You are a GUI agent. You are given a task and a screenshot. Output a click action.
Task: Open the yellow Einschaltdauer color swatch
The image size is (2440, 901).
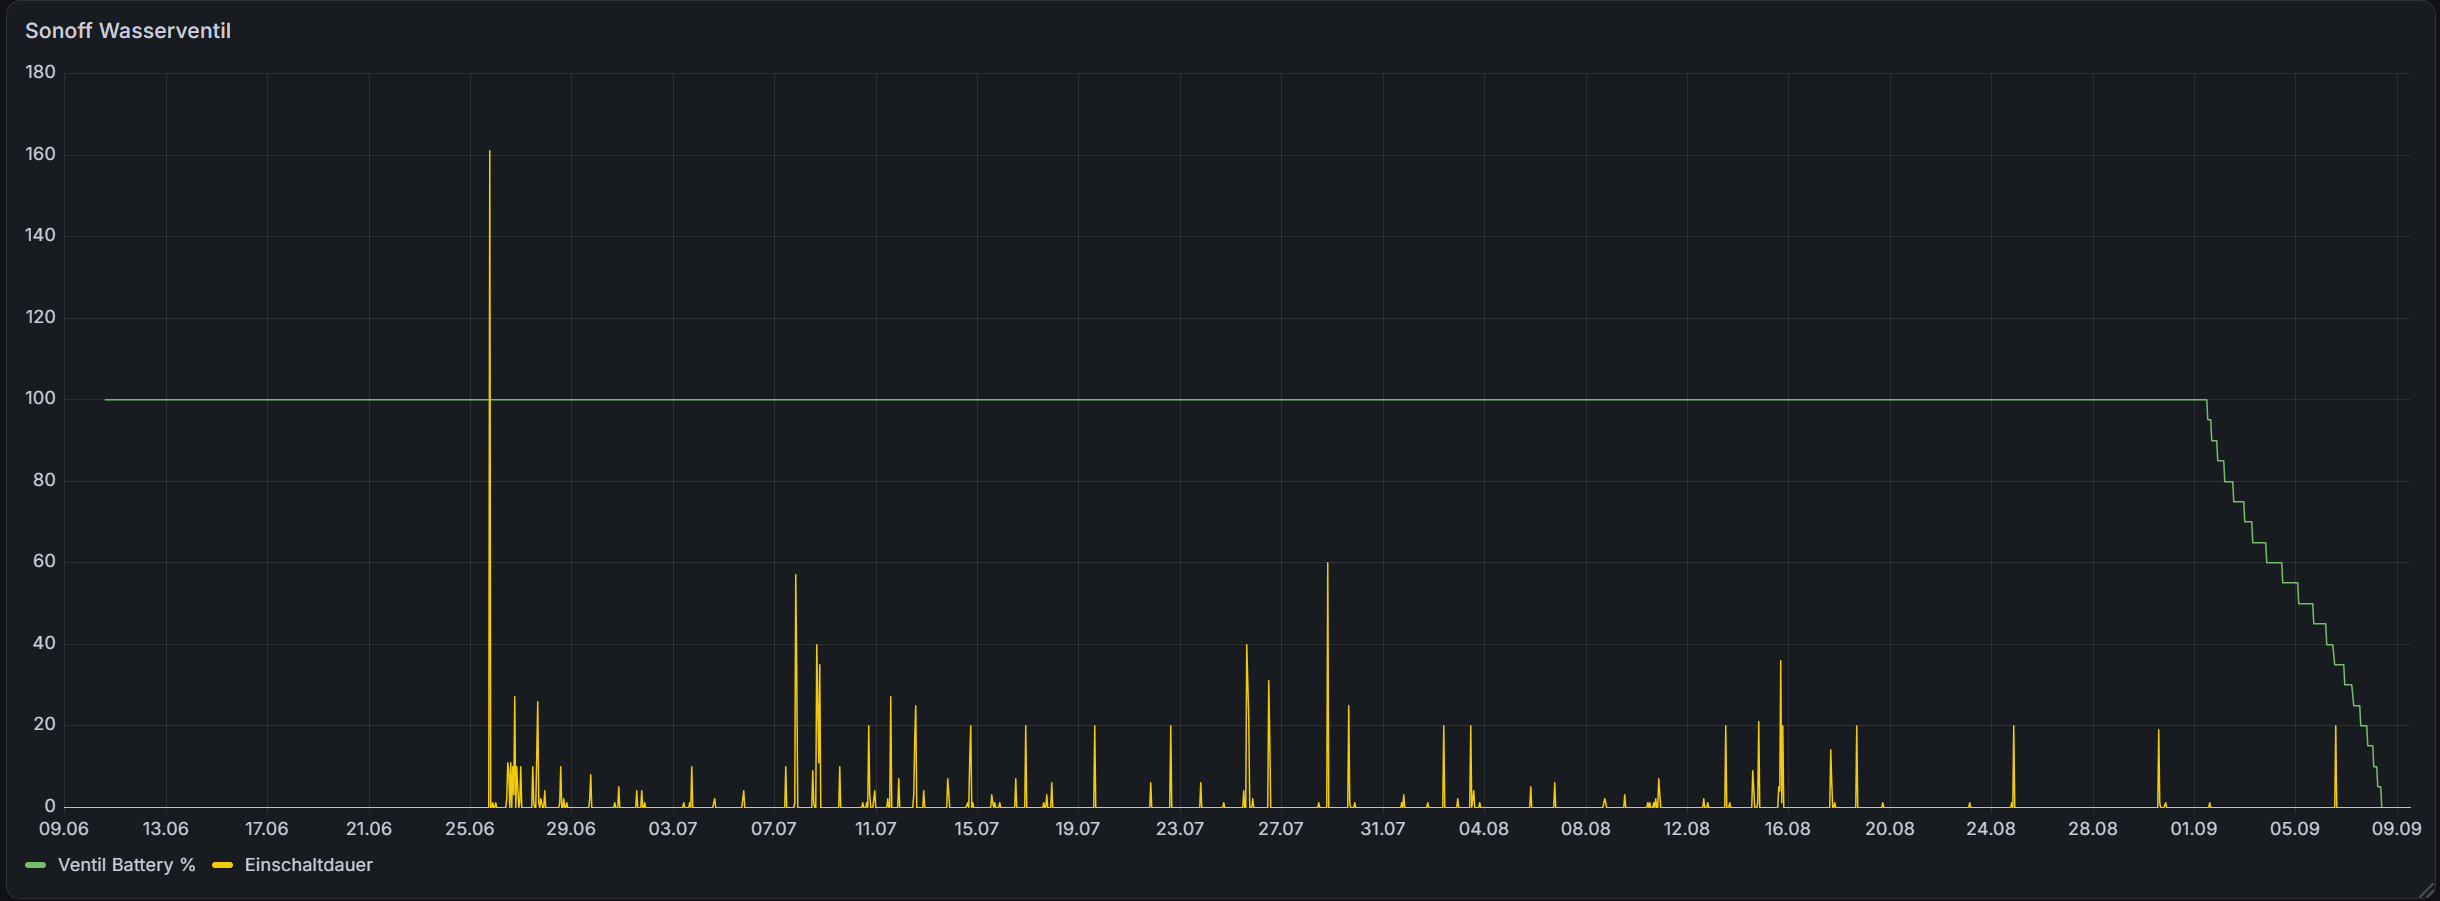tap(223, 865)
